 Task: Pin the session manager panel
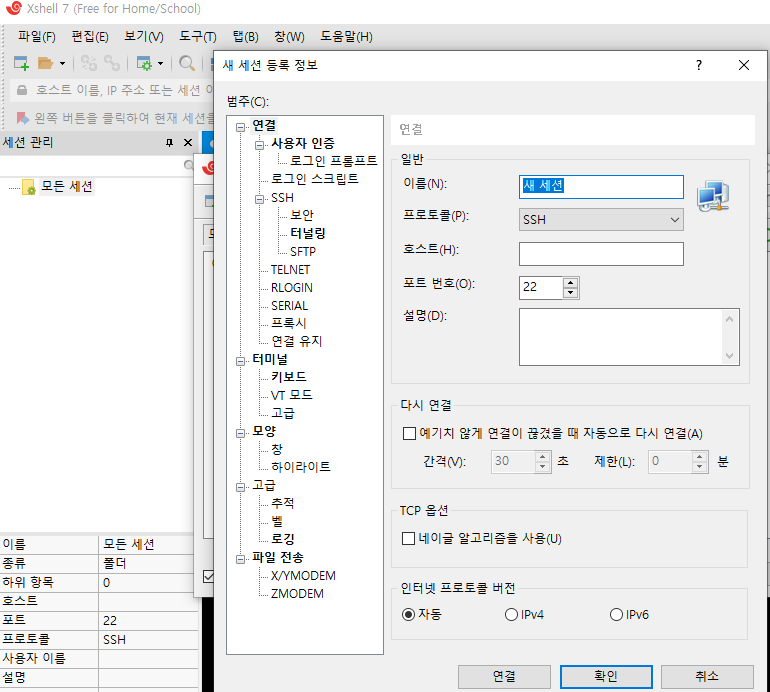point(169,142)
